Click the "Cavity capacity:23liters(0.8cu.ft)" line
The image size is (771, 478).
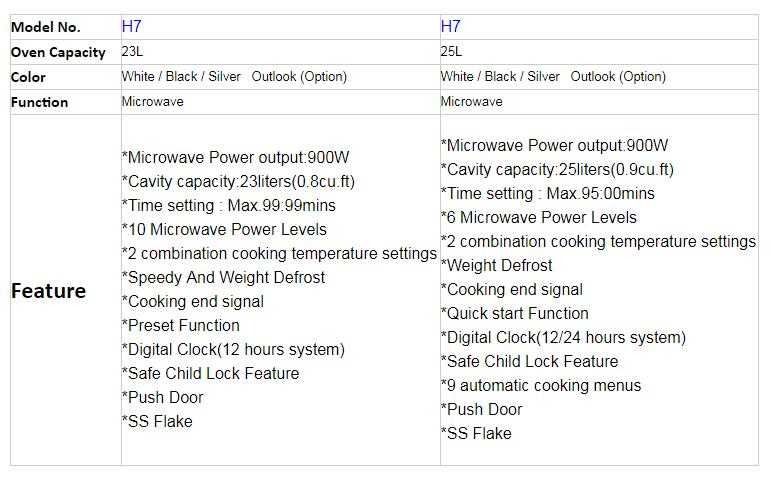[238, 181]
